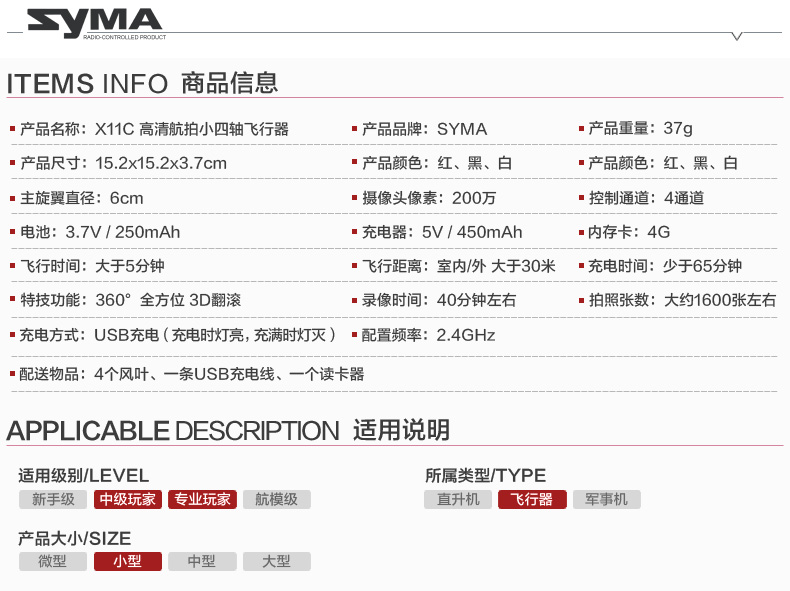Select the 直升机 type tag
The image size is (790, 591).
(458, 499)
